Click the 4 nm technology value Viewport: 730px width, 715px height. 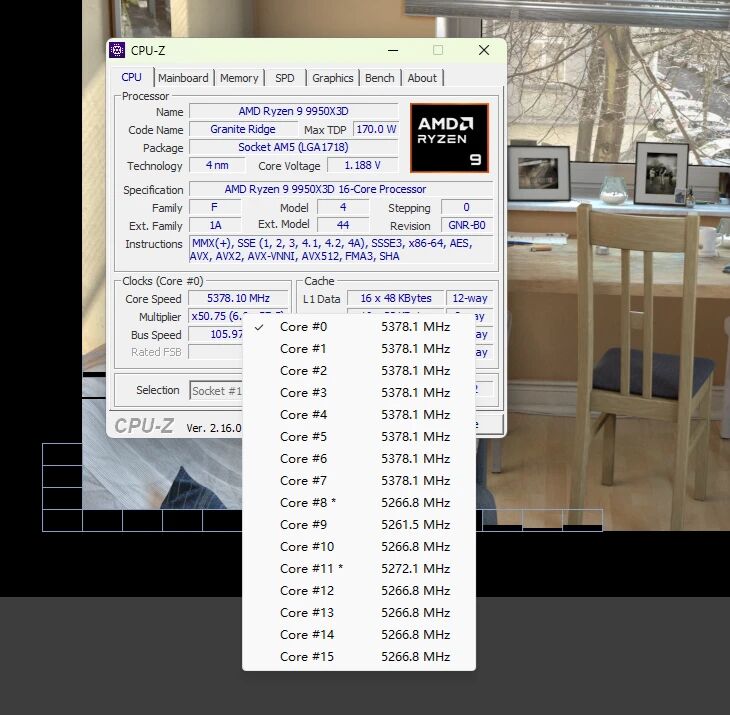pos(217,165)
